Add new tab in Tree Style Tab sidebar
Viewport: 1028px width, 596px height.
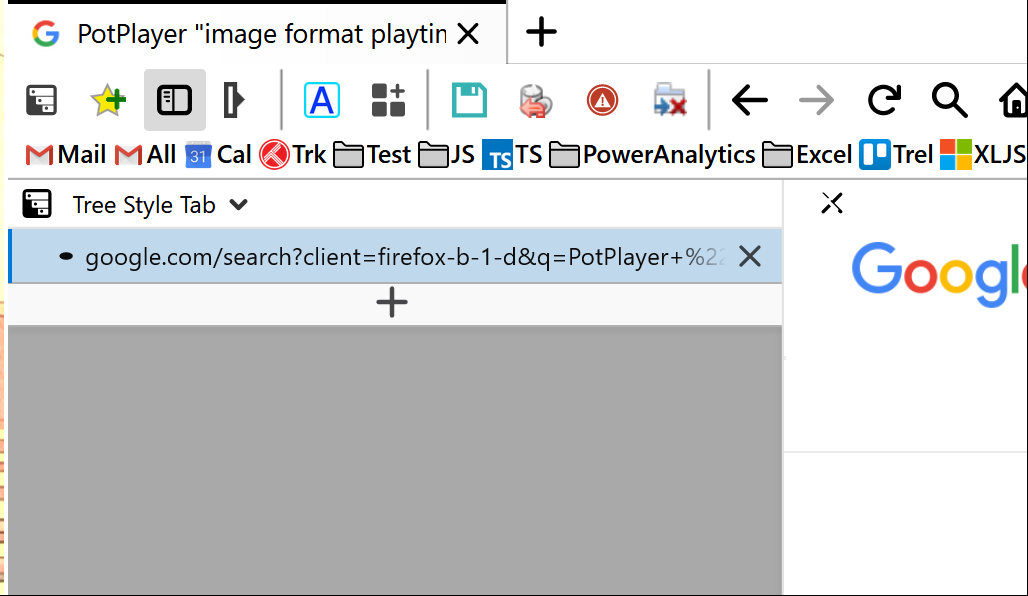392,303
